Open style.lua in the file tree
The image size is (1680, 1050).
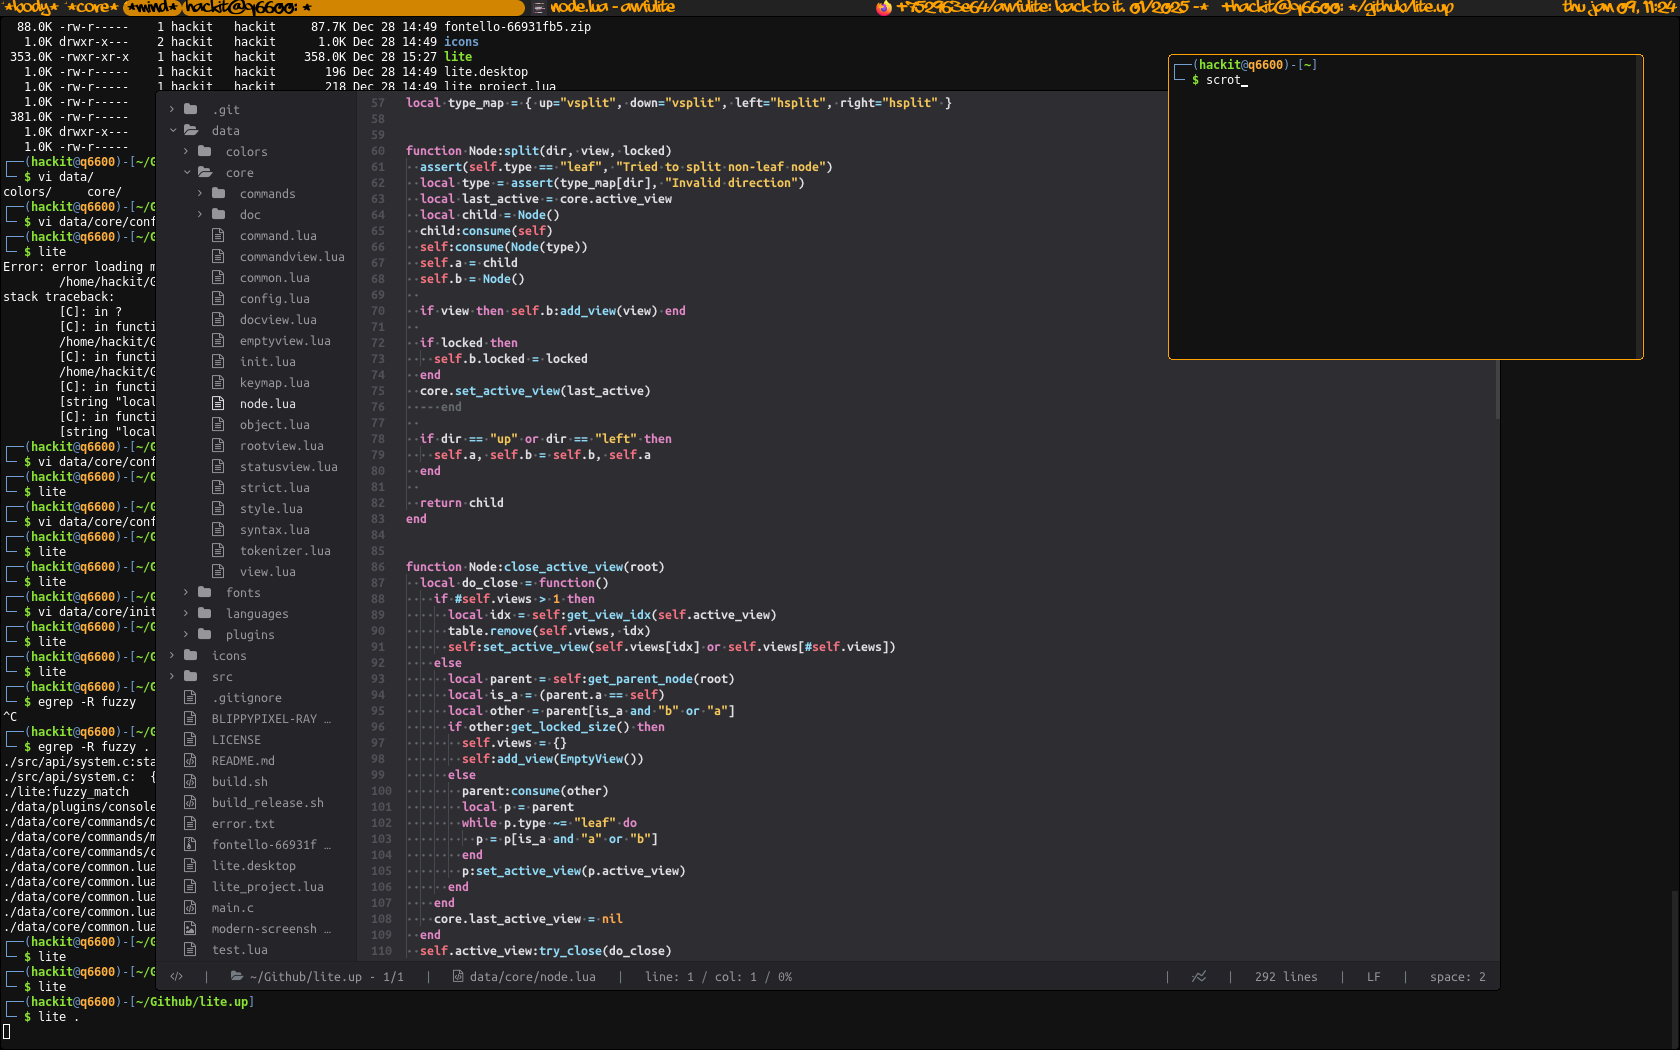(271, 509)
